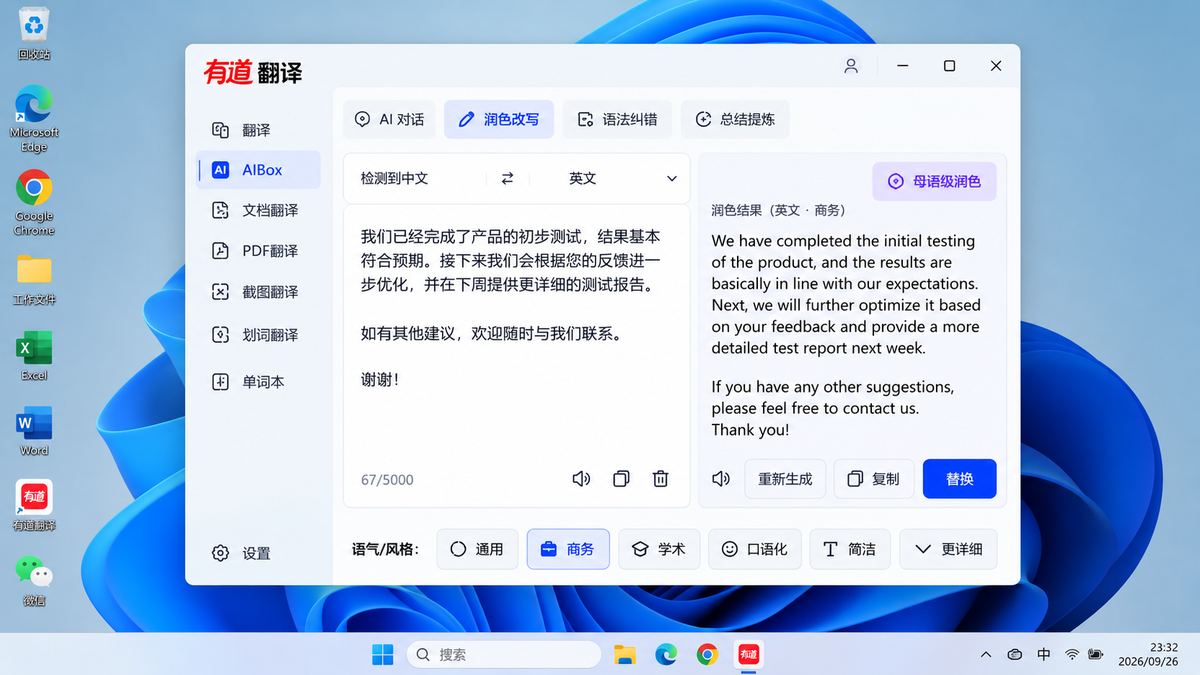This screenshot has width=1200, height=675.
Task: Launch Excel from the desktop
Action: point(34,356)
